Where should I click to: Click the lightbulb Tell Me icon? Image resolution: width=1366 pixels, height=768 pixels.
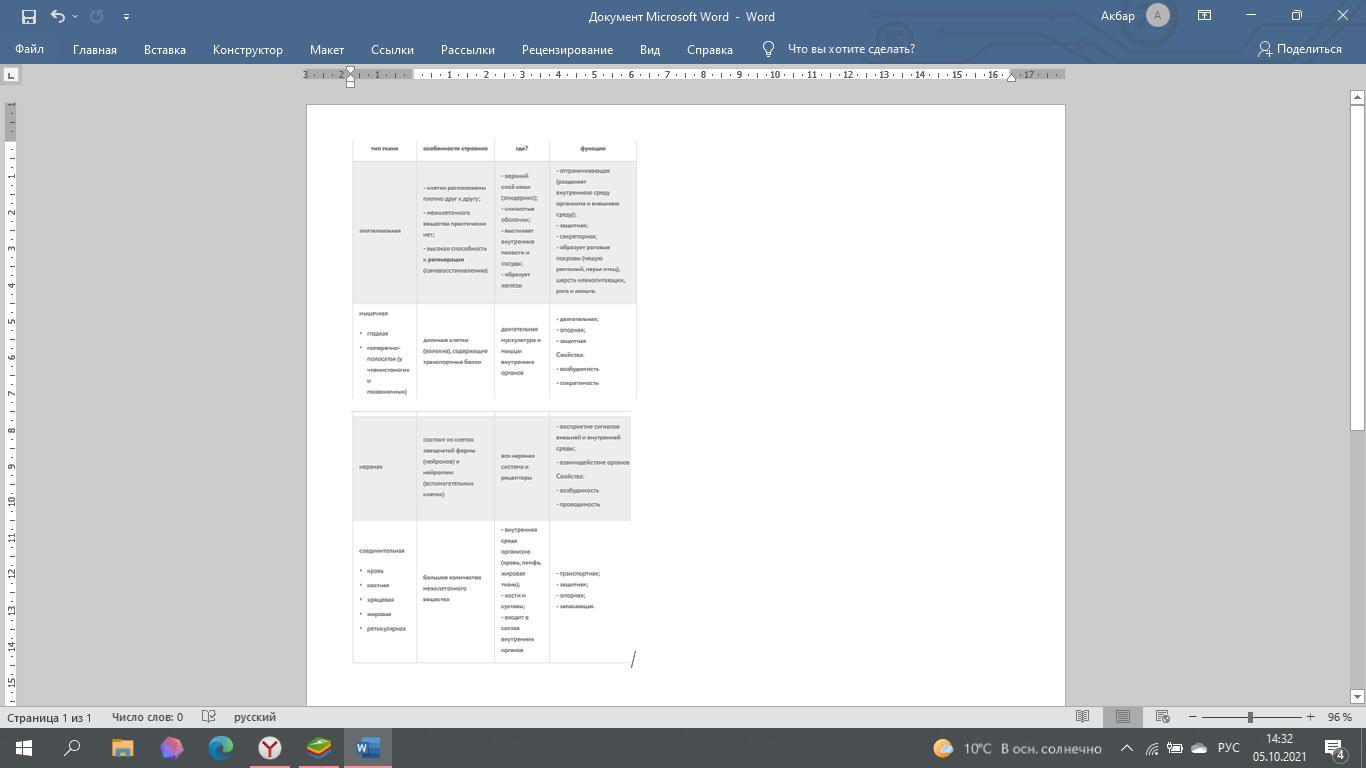768,49
